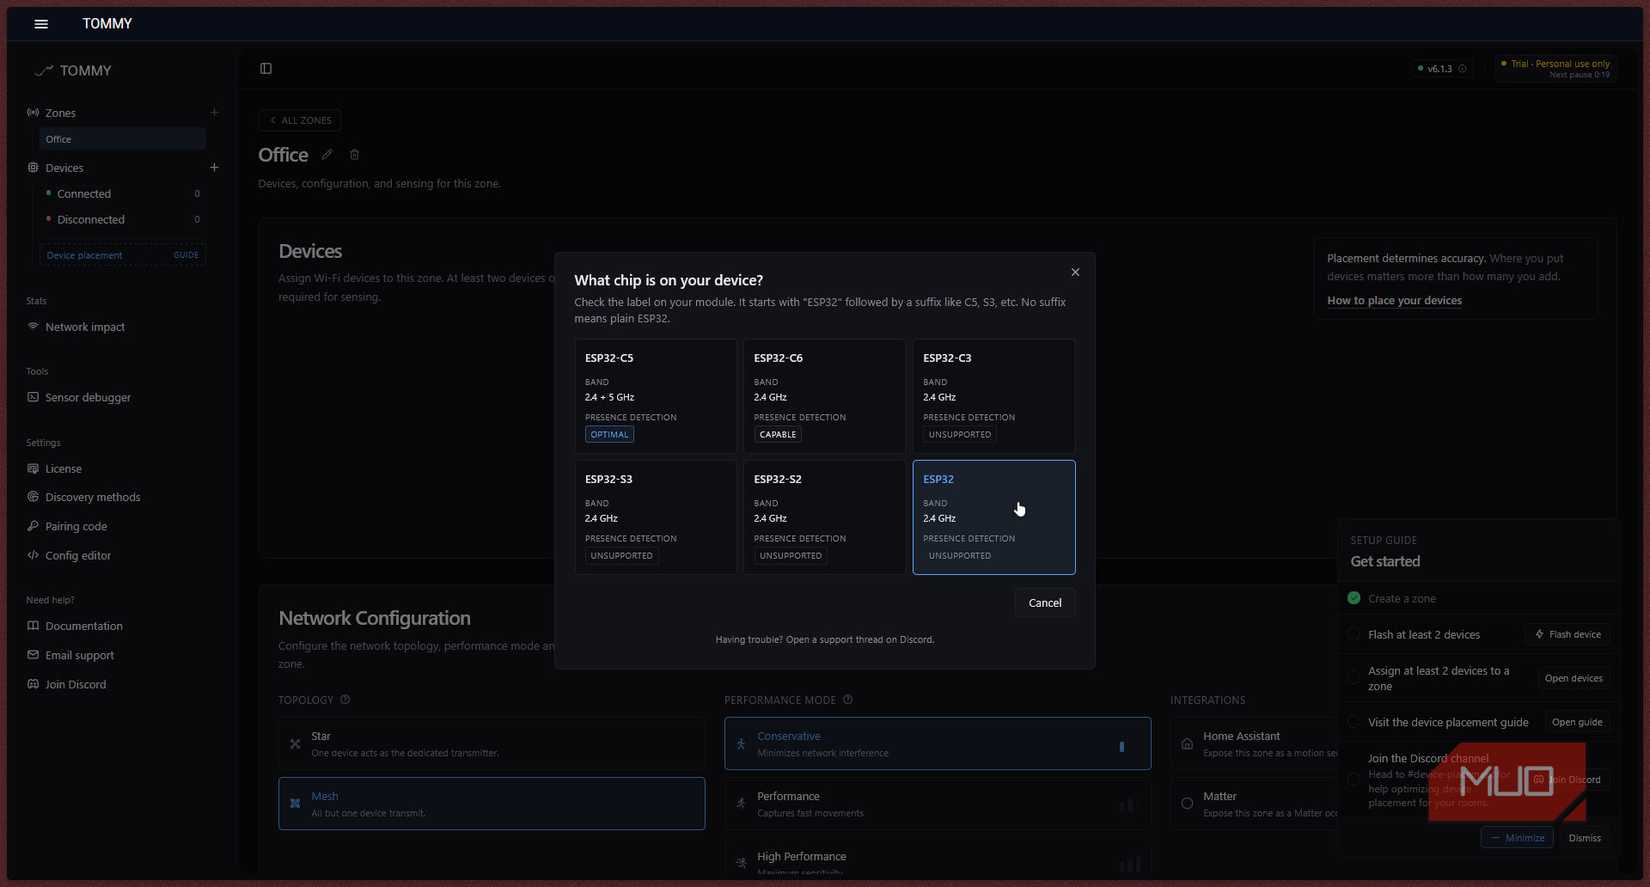
Task: Cancel the chip selection dialog
Action: [x=1045, y=603]
